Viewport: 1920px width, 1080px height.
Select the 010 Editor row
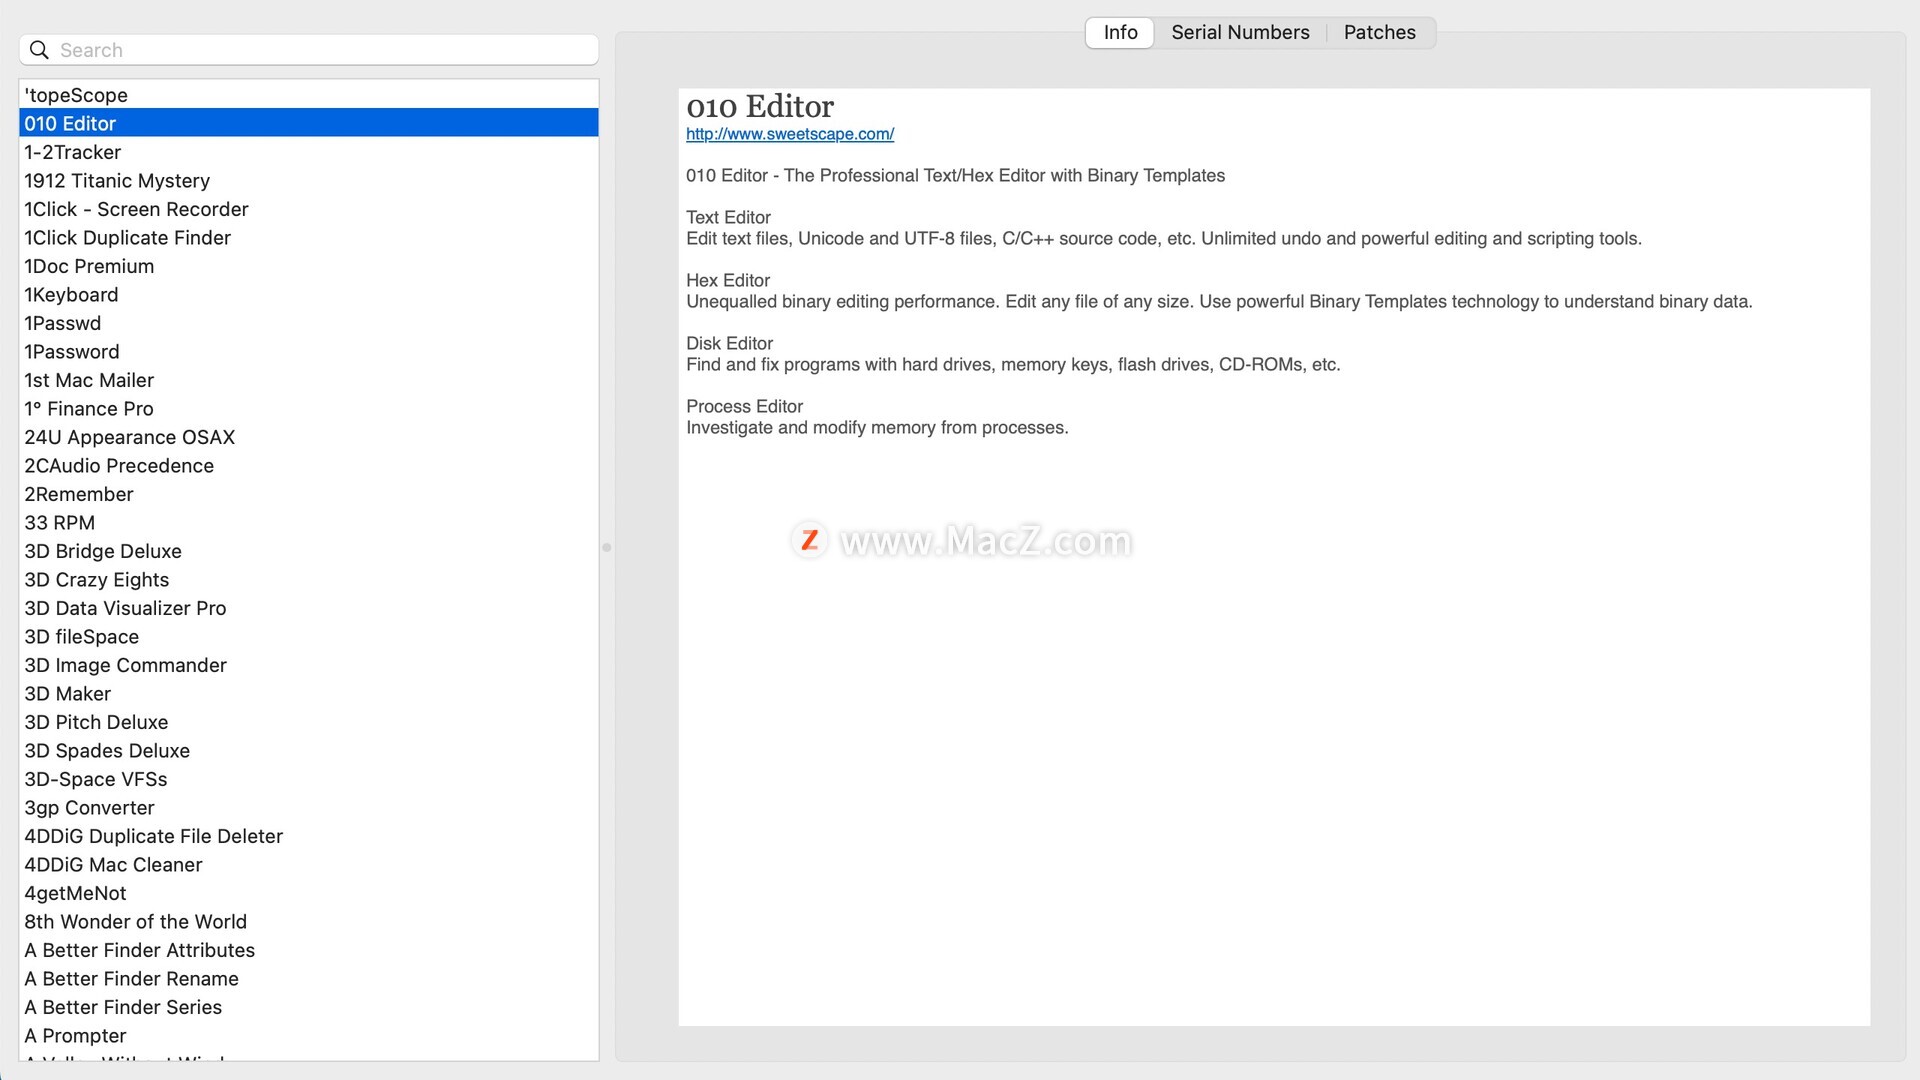coord(309,123)
